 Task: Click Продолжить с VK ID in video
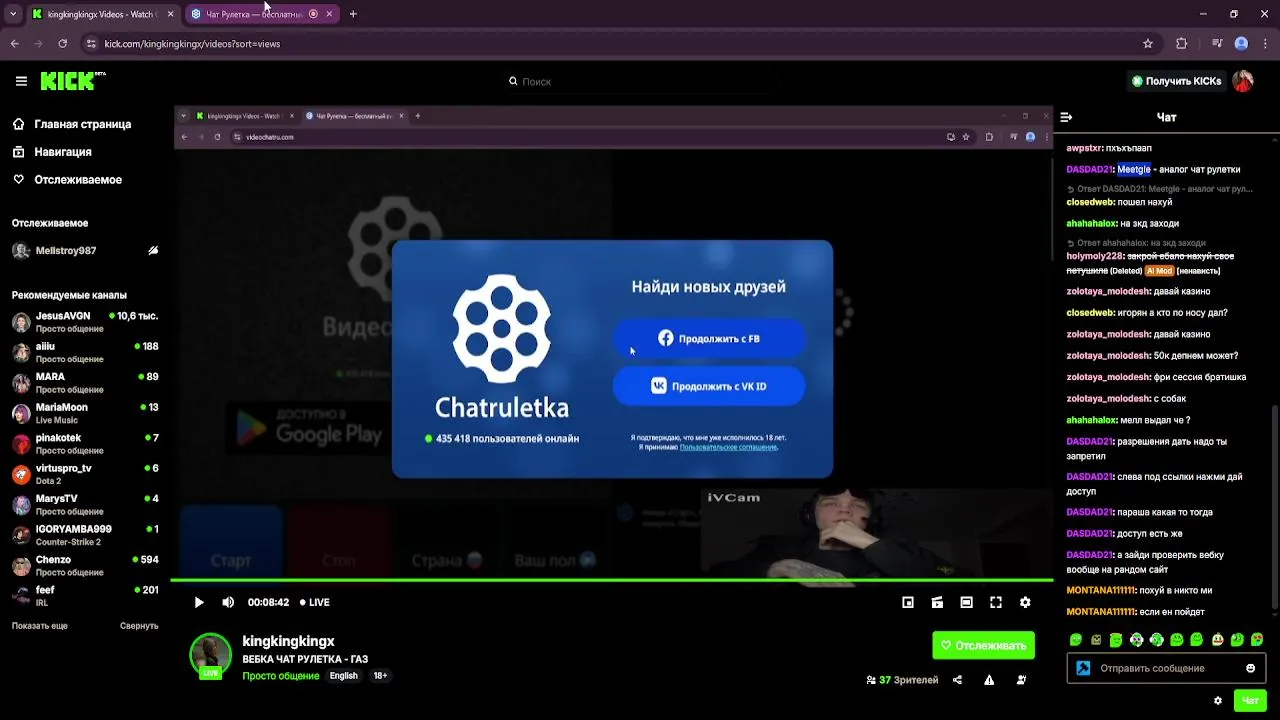point(709,386)
